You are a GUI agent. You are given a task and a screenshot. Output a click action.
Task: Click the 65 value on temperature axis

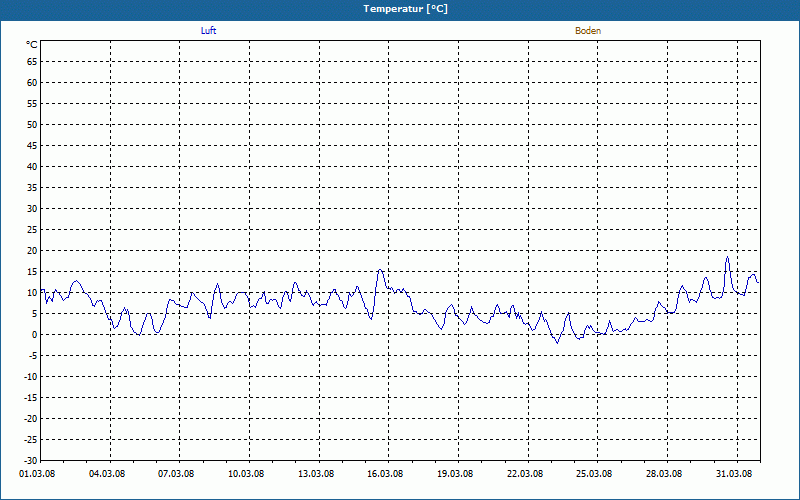32,62
